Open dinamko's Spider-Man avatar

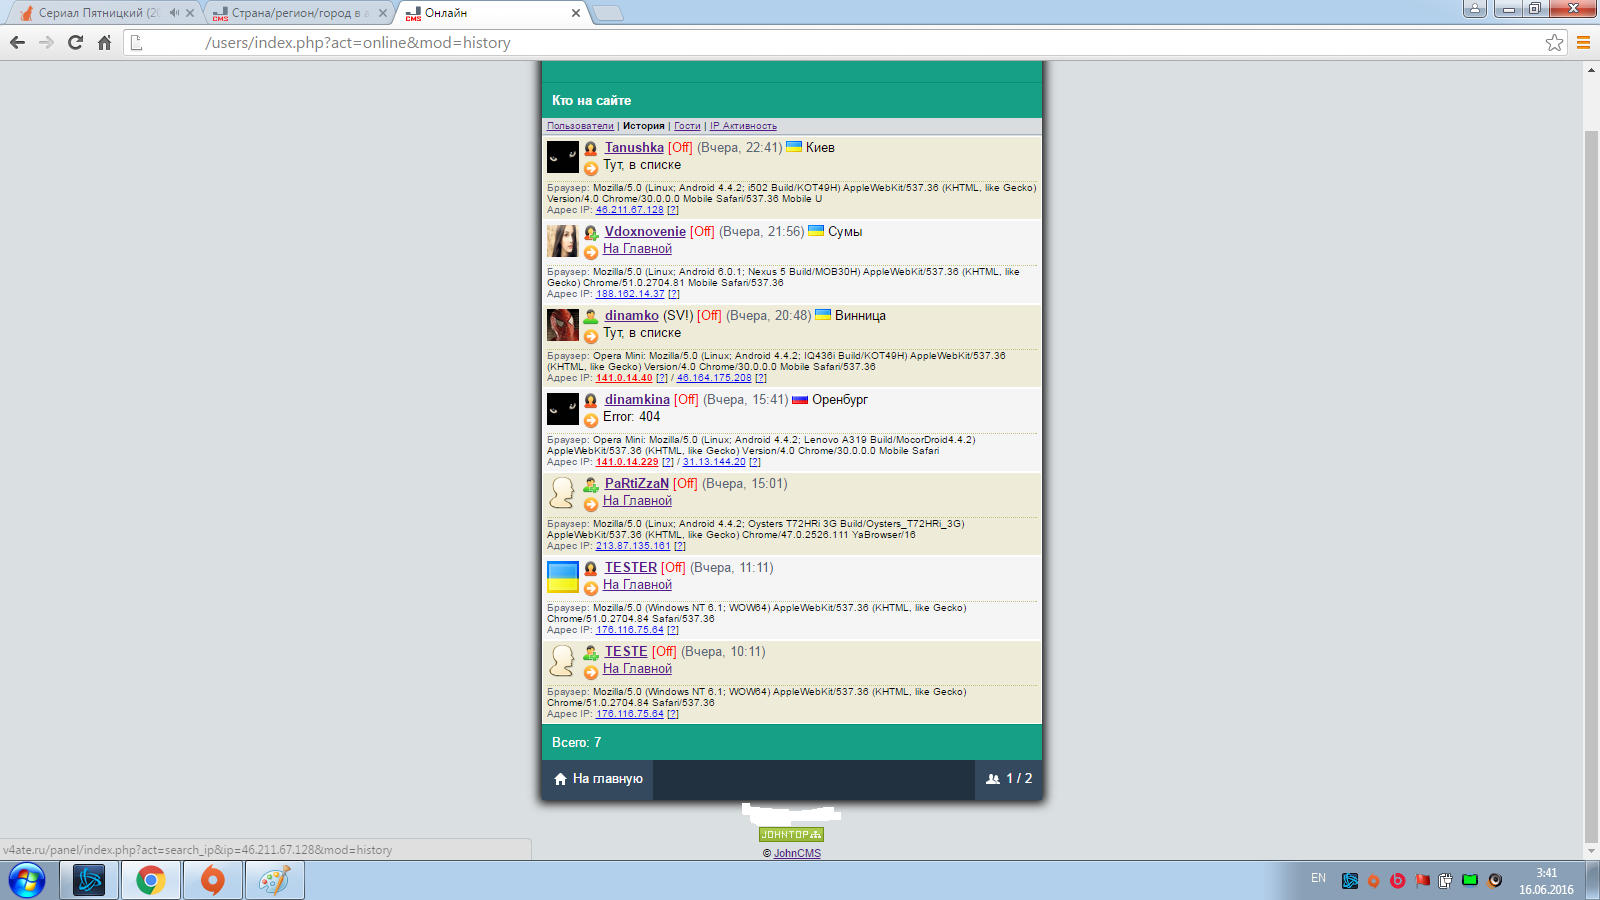click(x=563, y=325)
